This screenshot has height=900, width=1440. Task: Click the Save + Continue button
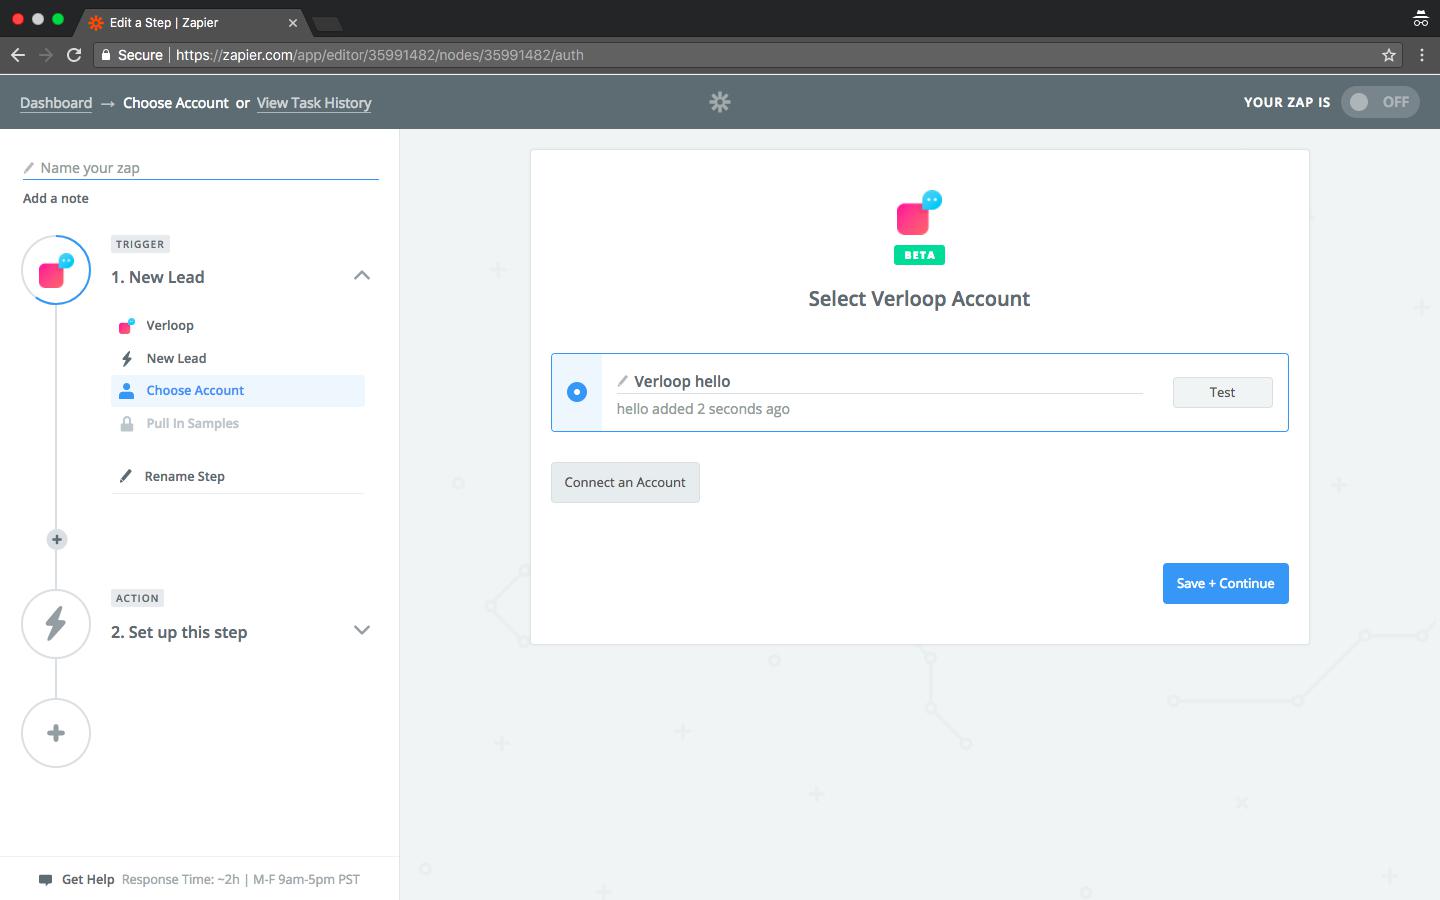coord(1225,584)
